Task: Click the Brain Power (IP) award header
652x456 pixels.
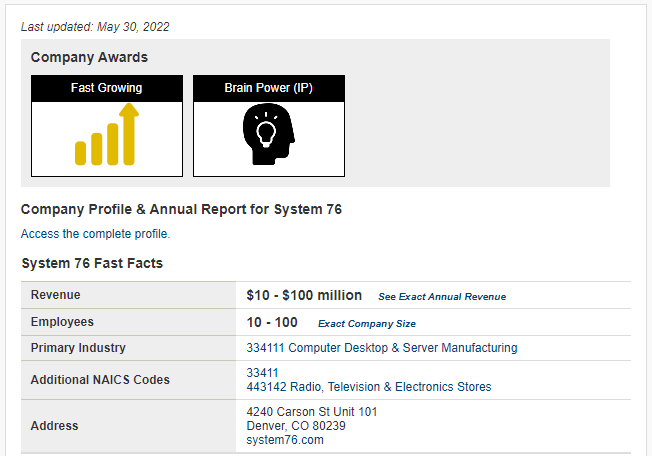Action: (x=268, y=88)
